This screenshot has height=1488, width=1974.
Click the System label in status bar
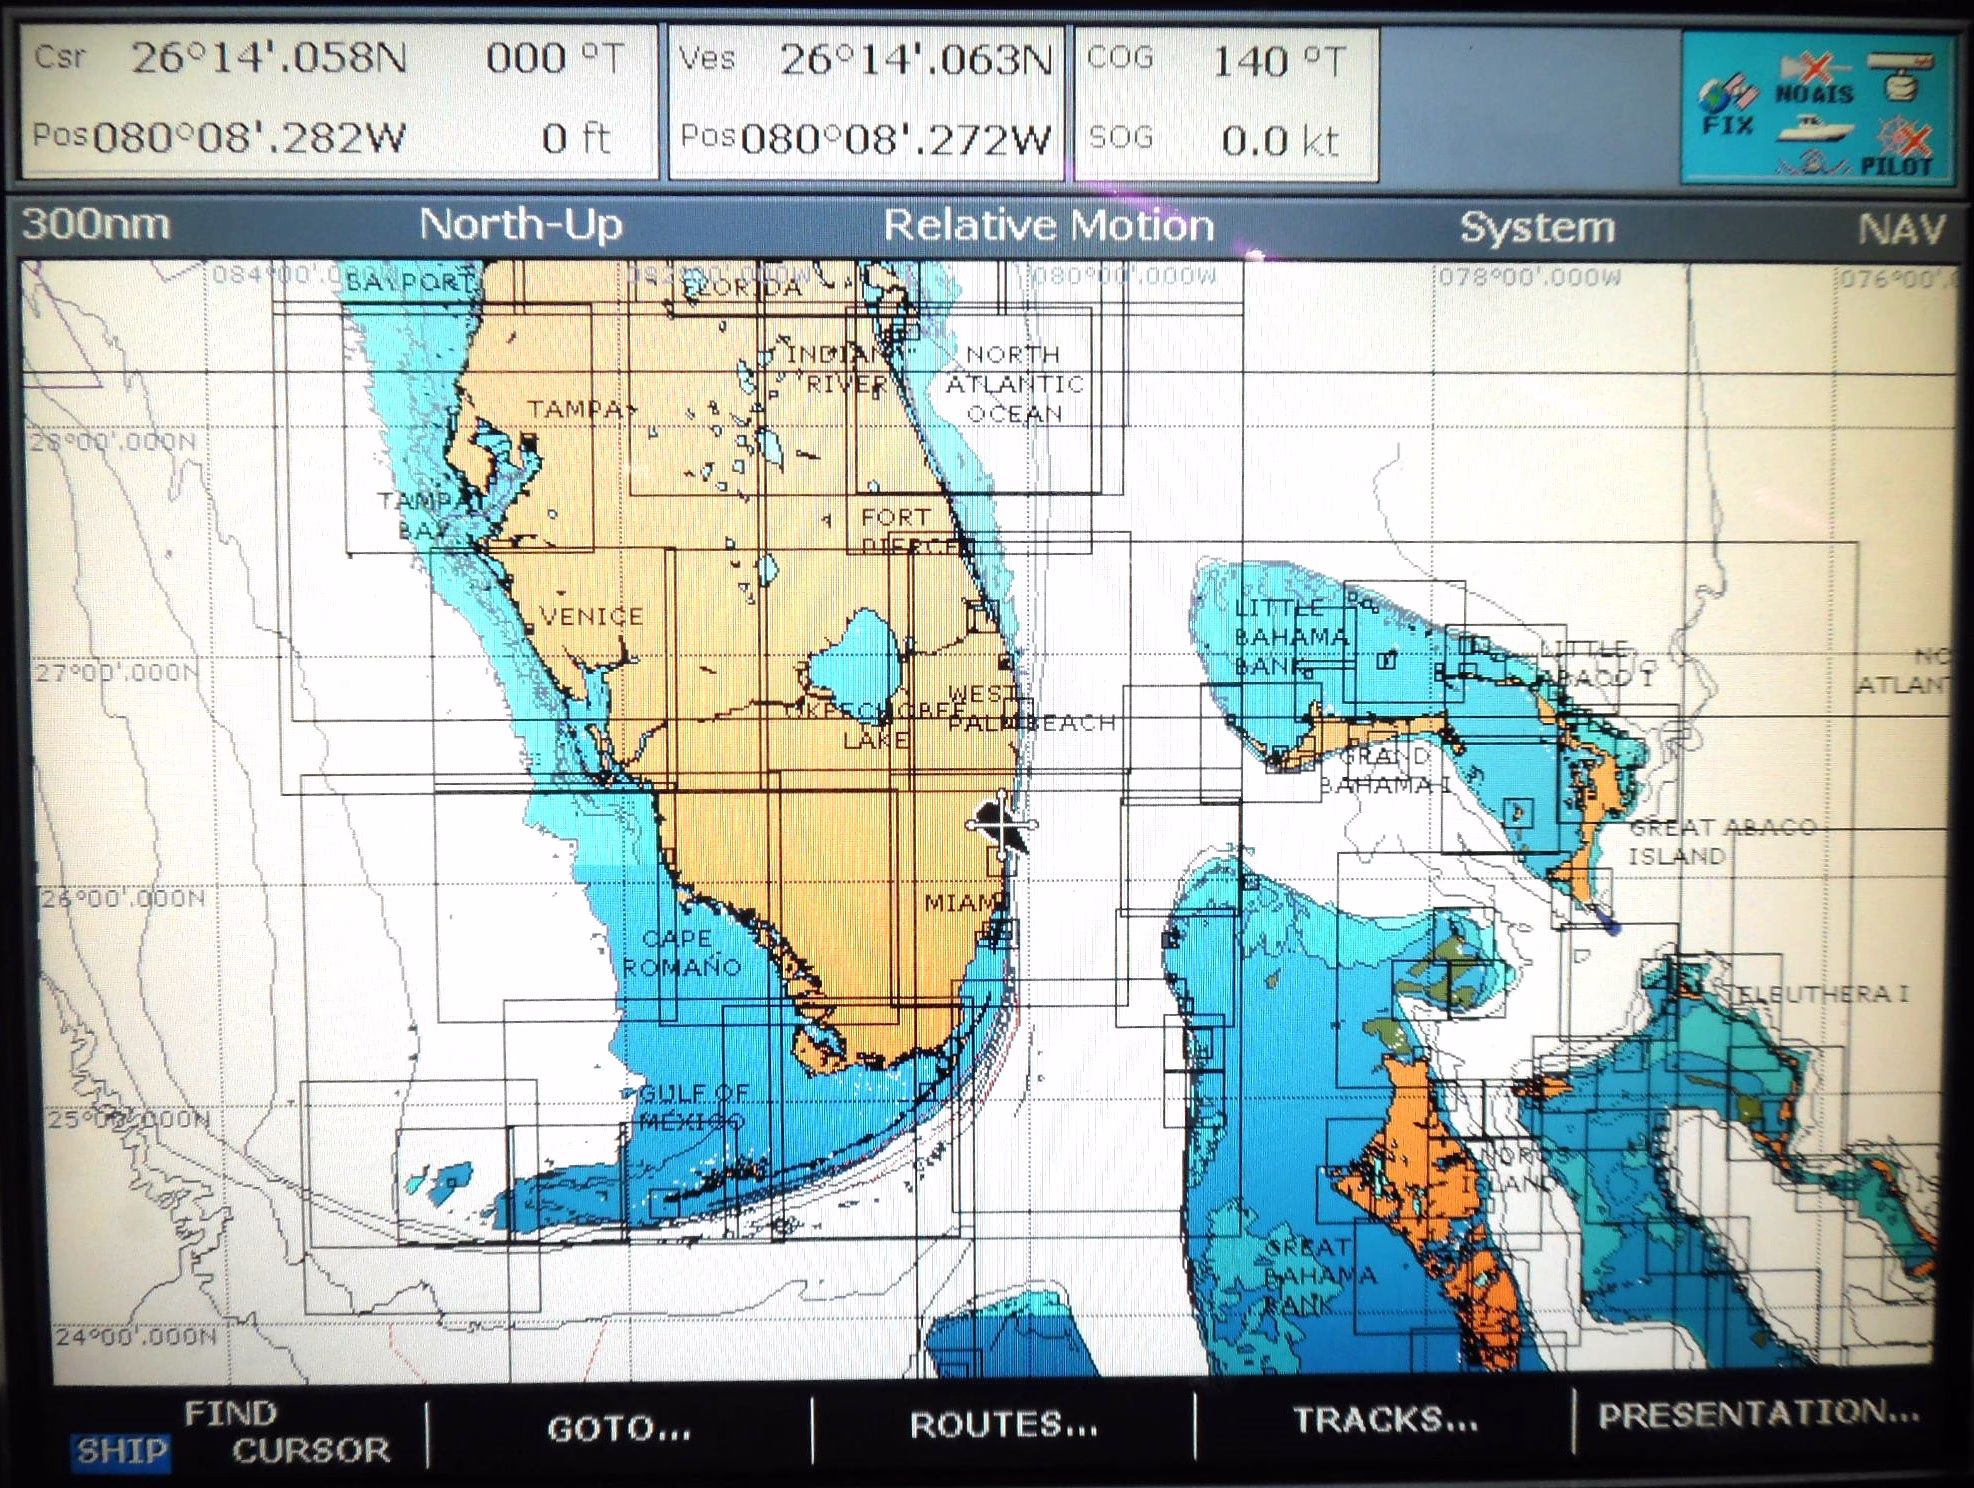coord(1537,227)
